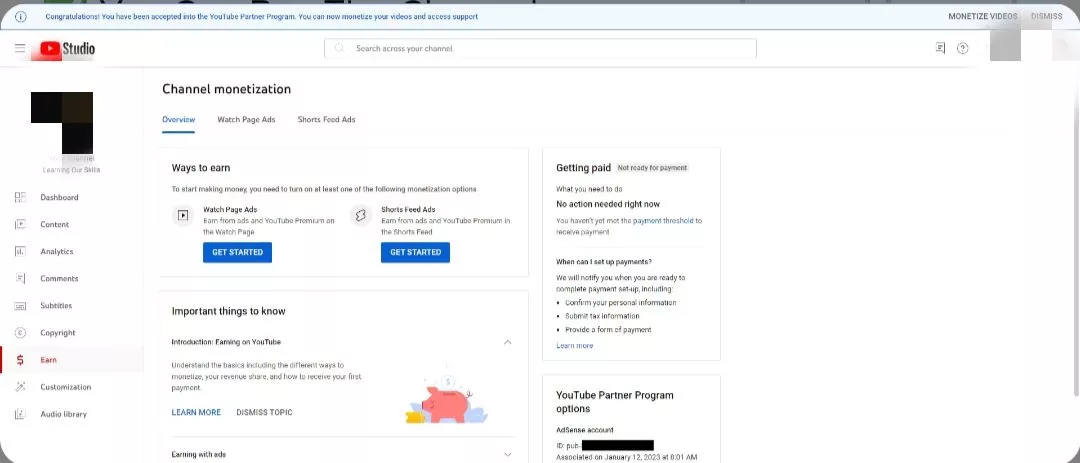Click the 'Important things to know' heading
Image resolution: width=1080 pixels, height=463 pixels.
[229, 311]
